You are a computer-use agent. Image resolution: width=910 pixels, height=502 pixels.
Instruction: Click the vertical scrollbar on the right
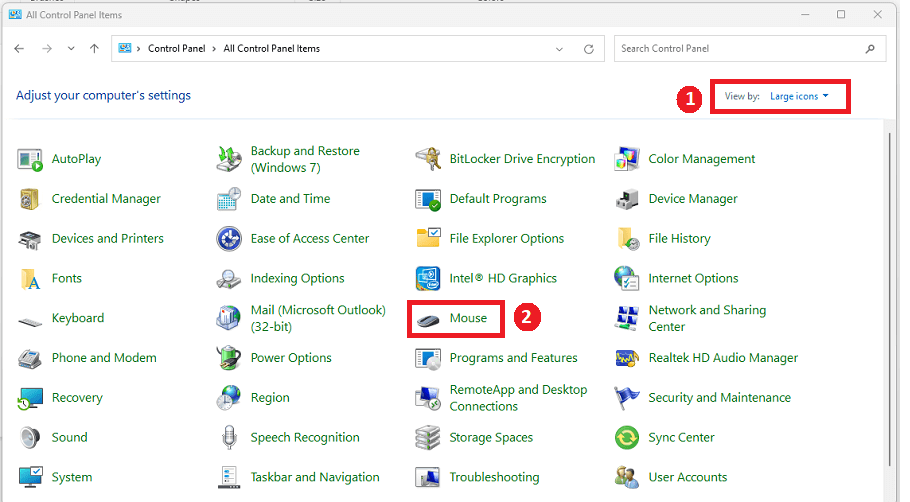click(x=889, y=299)
